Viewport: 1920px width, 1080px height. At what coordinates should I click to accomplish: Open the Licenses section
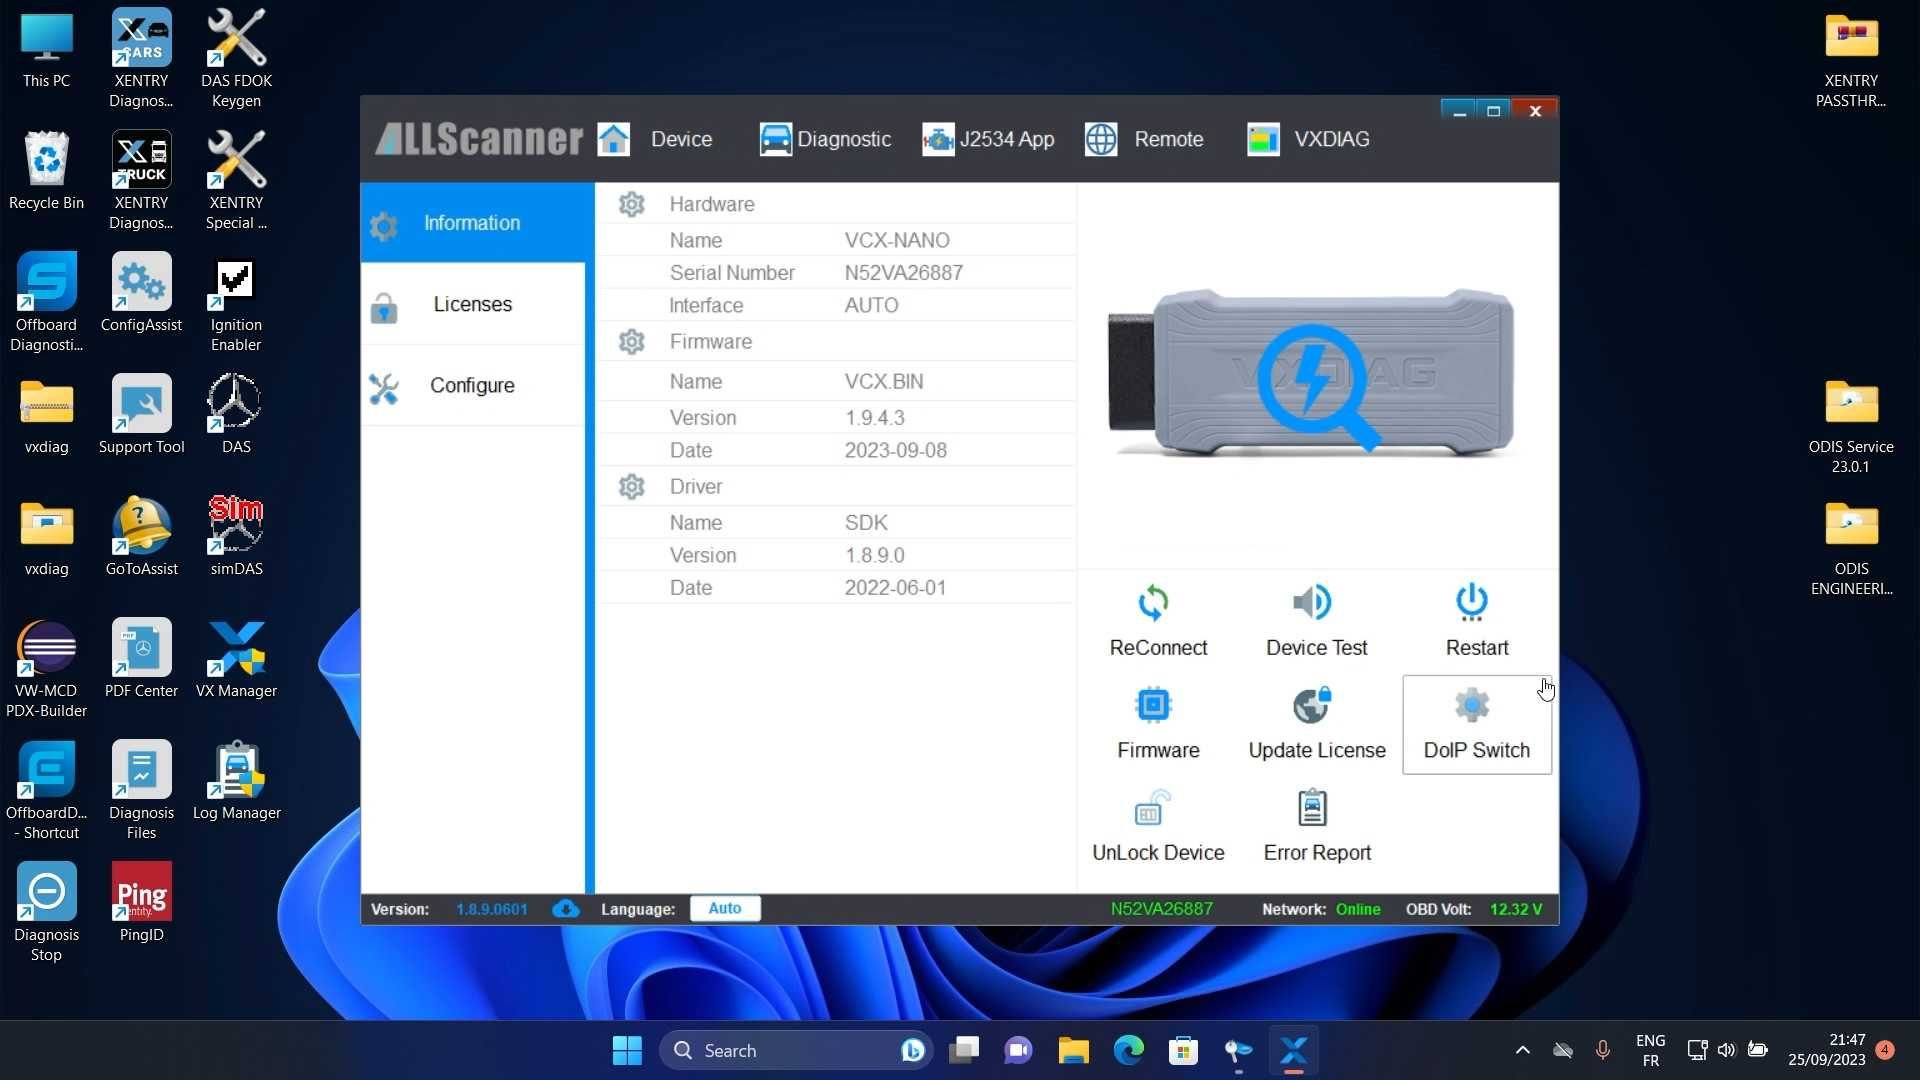[x=472, y=304]
